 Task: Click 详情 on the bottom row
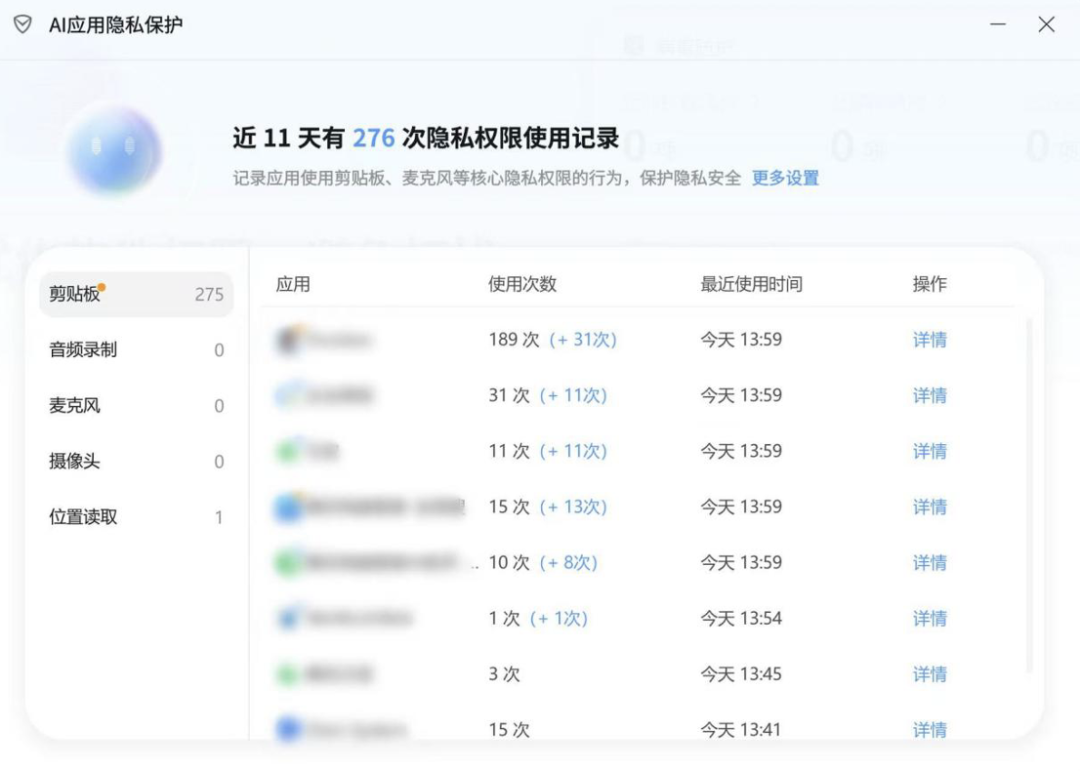[x=929, y=730]
